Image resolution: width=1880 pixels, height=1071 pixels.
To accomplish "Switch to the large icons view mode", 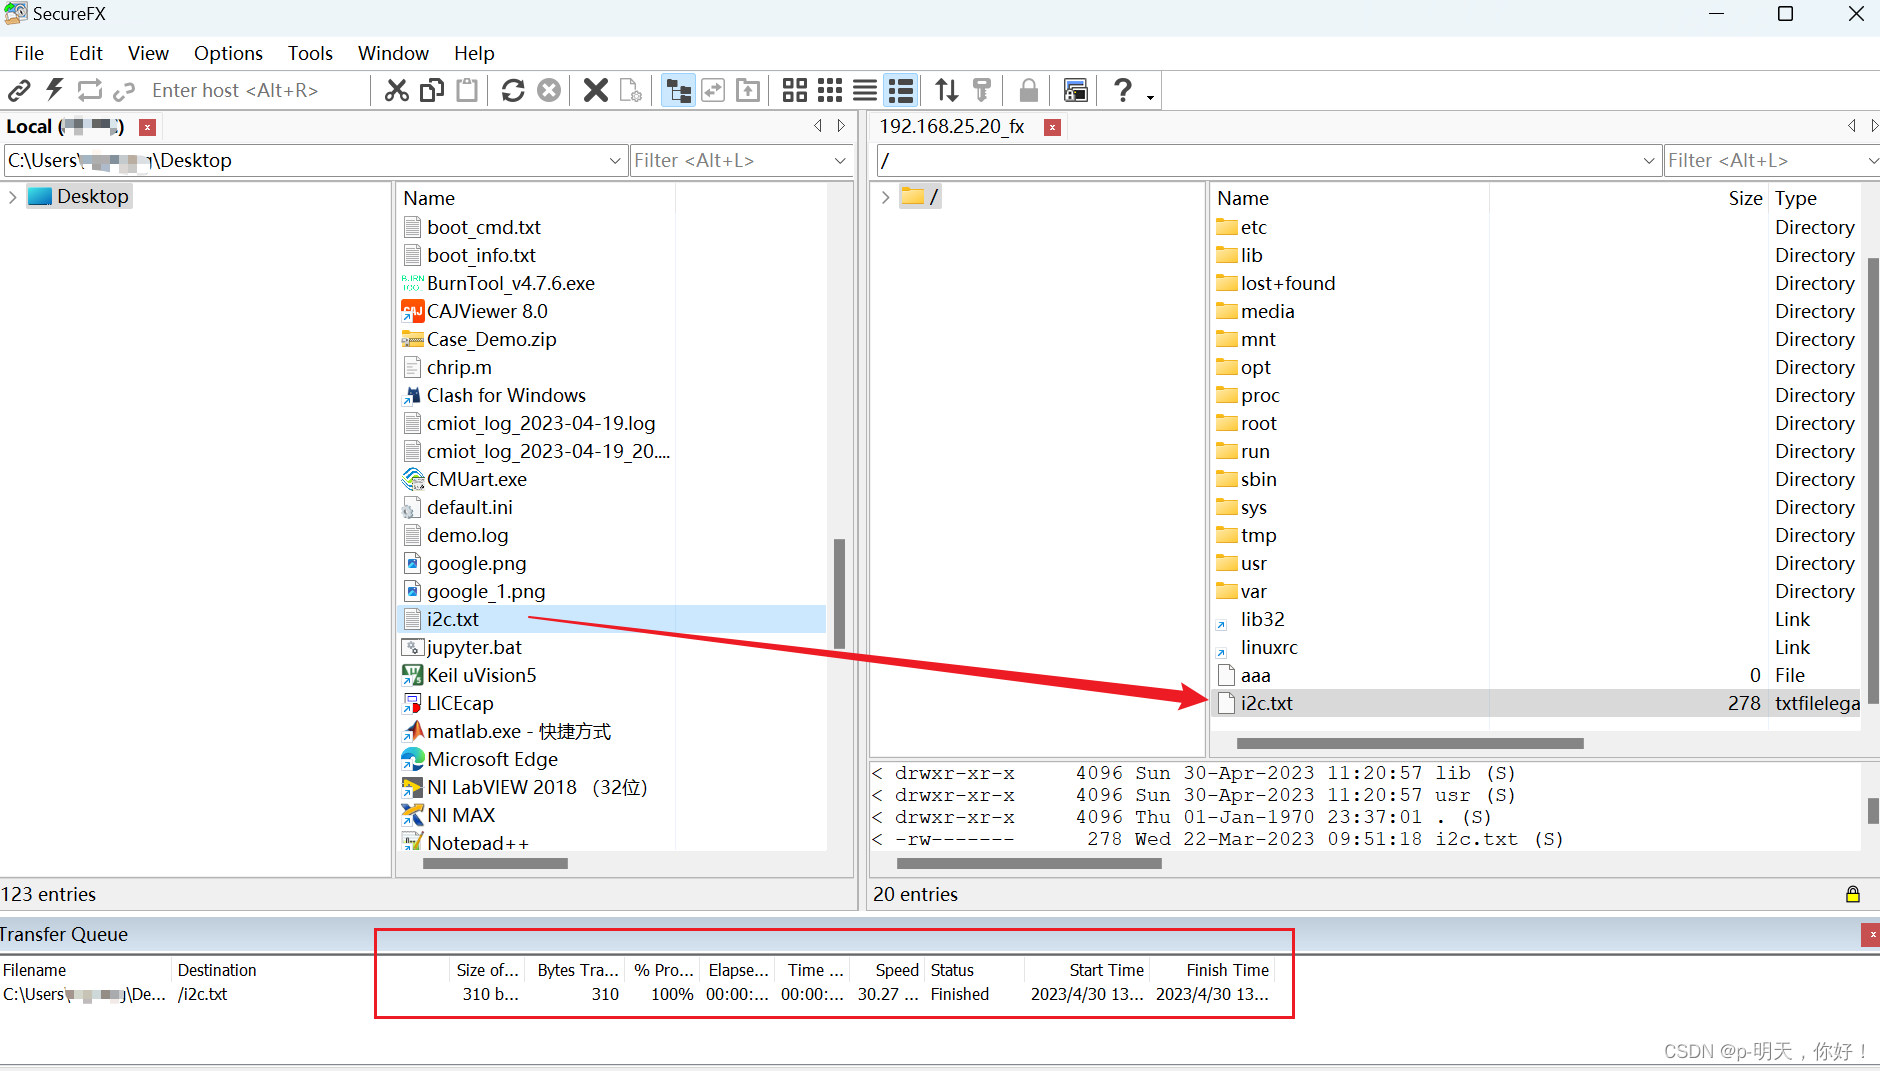I will point(793,90).
